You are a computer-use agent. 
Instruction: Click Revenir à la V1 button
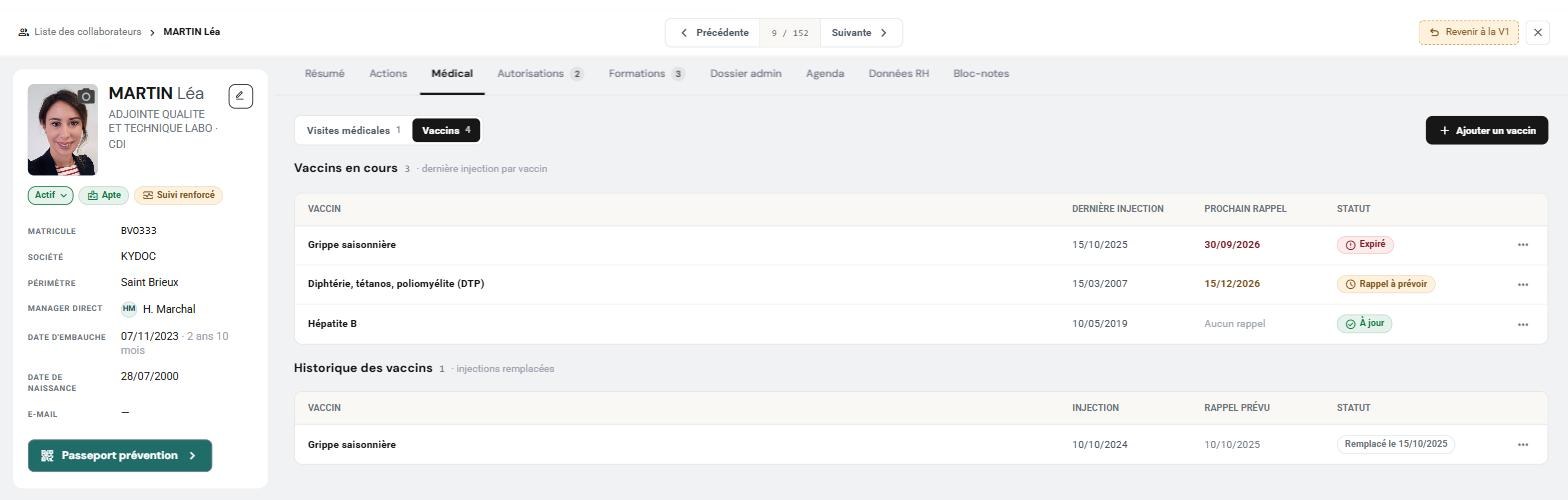point(1469,33)
